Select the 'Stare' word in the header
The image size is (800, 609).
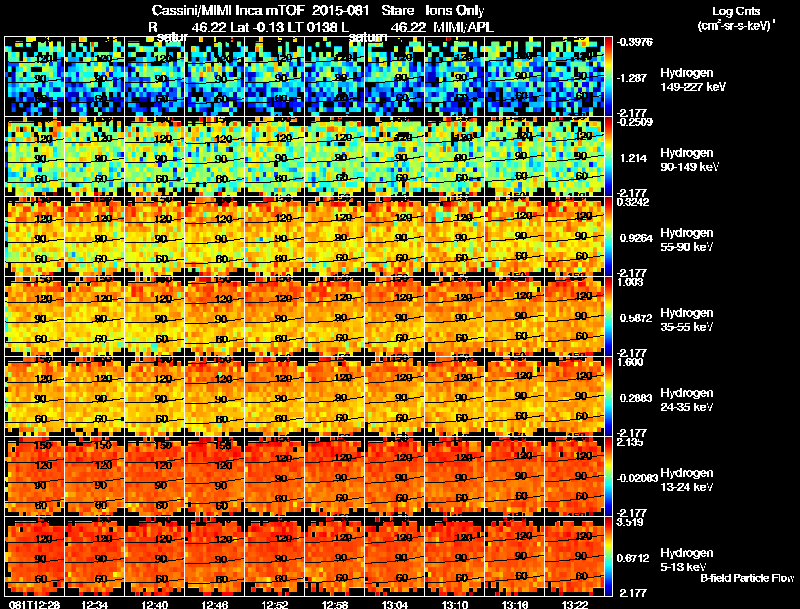coord(397,11)
